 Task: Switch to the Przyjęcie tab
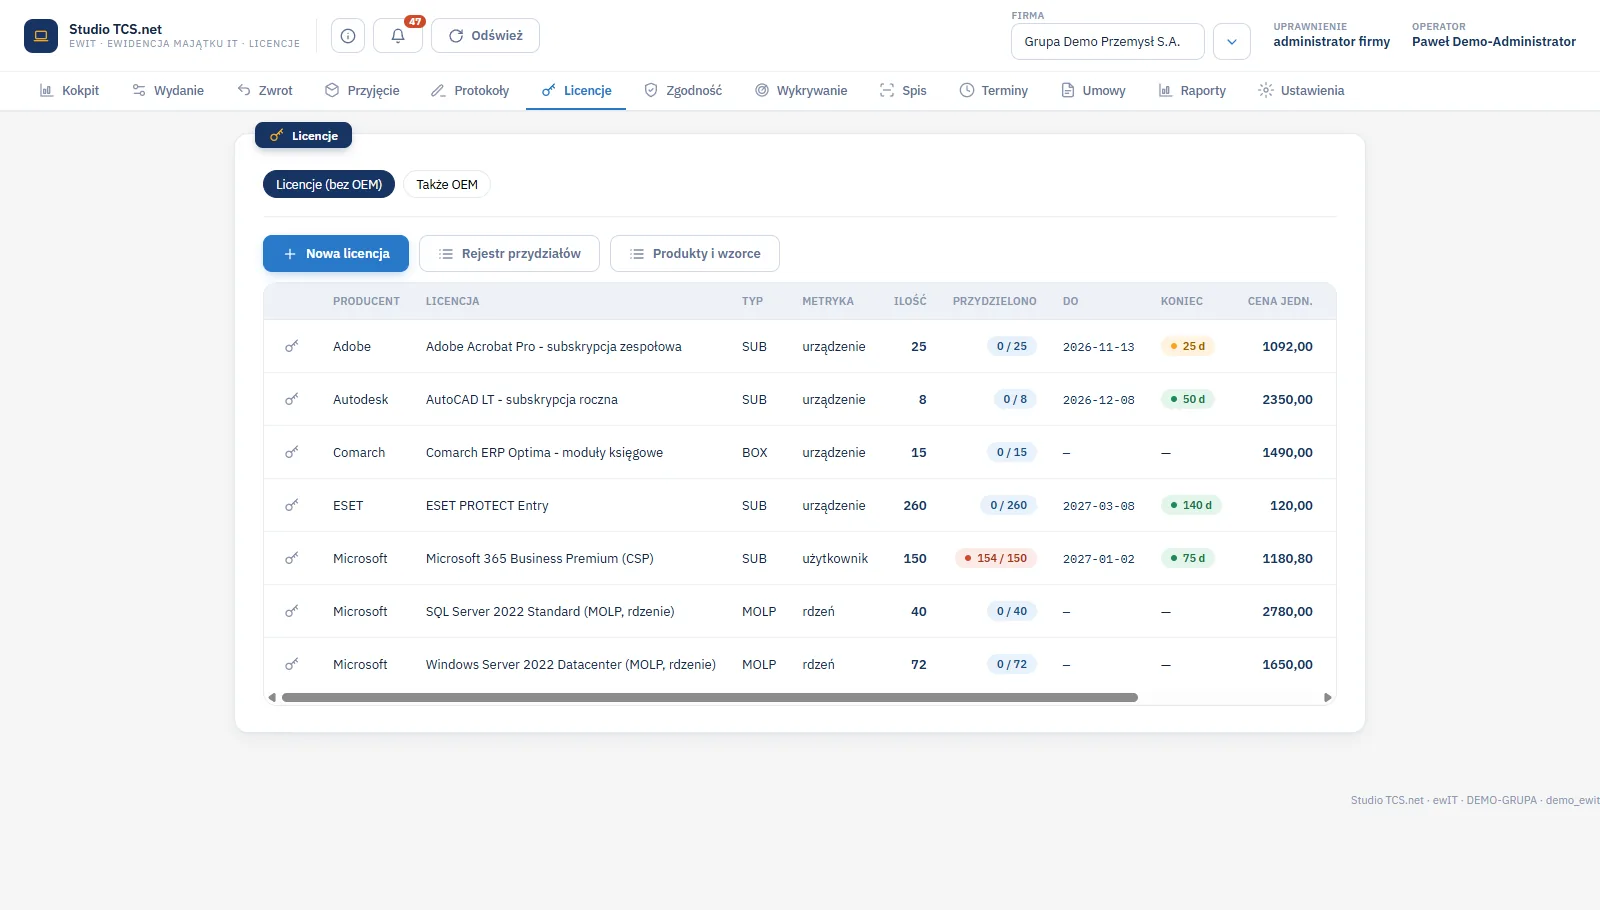pyautogui.click(x=362, y=90)
